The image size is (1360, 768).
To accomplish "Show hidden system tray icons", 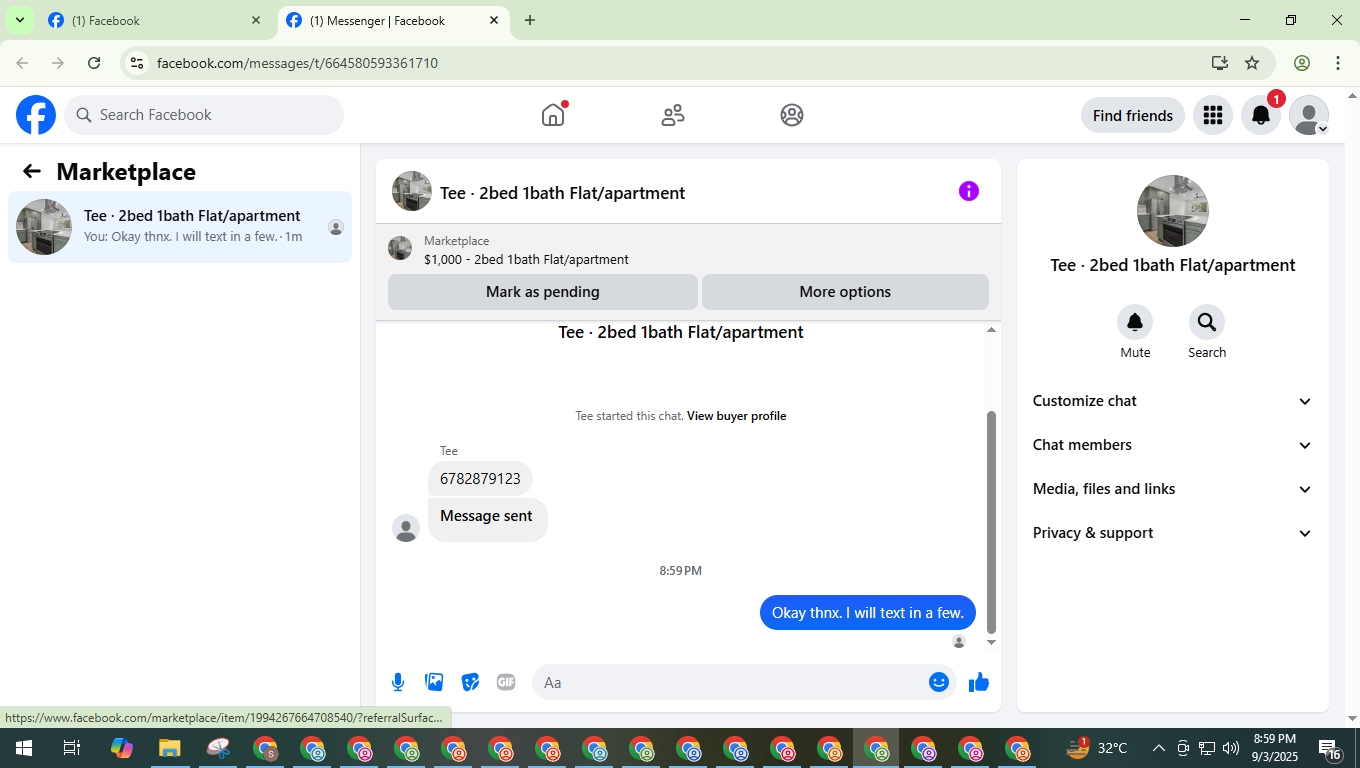I will [1159, 748].
